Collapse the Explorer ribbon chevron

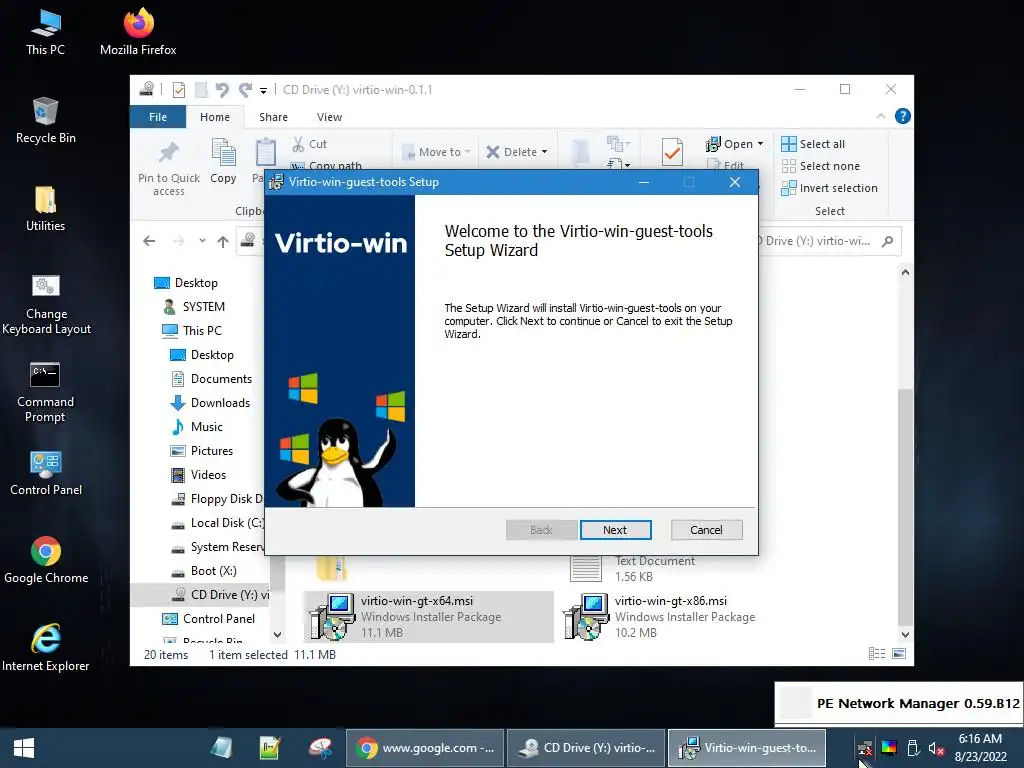coord(880,116)
